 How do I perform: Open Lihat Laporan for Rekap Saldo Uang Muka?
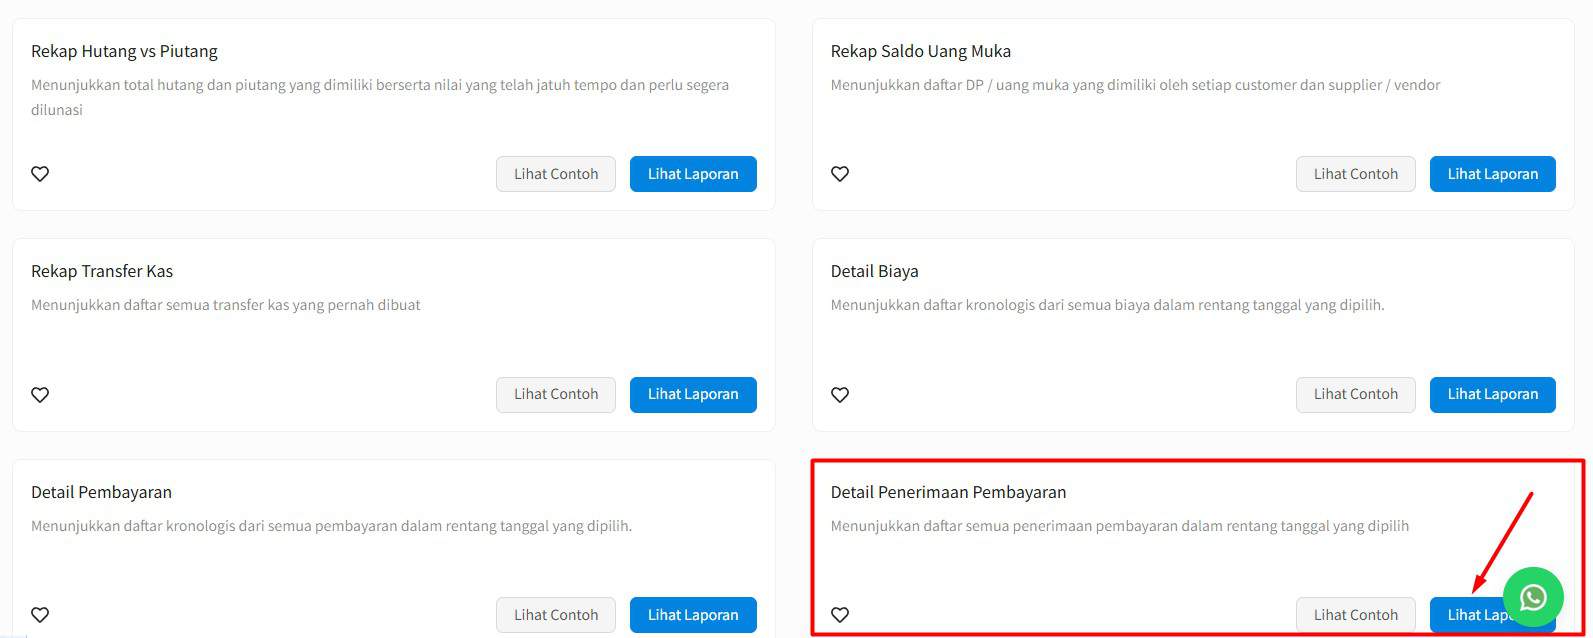[1492, 174]
